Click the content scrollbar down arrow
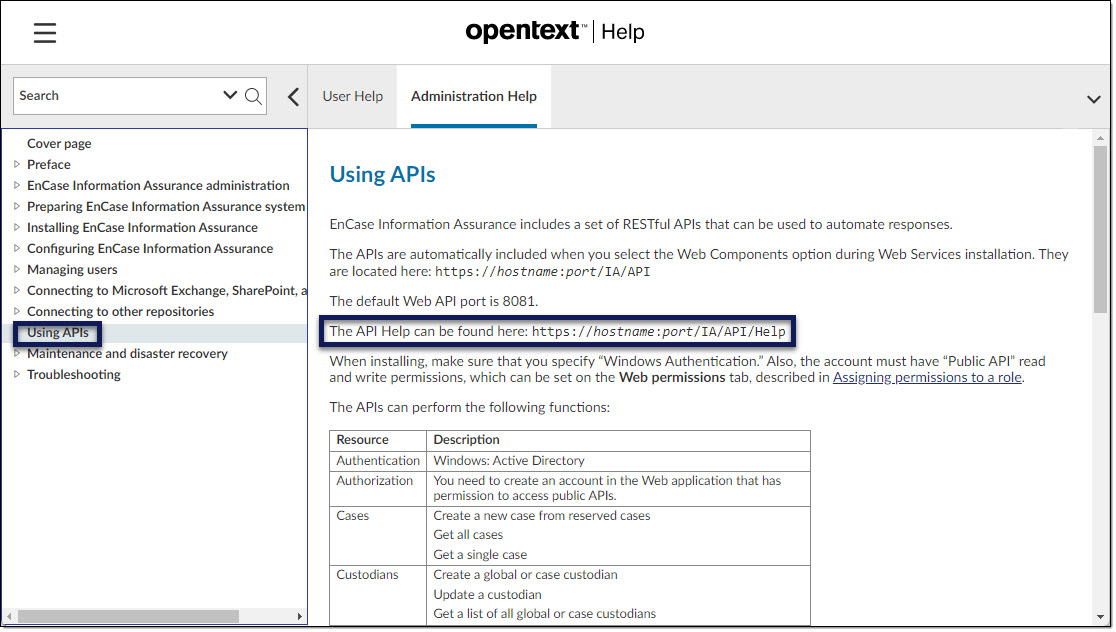The height and width of the screenshot is (632, 1116). coord(1100,617)
